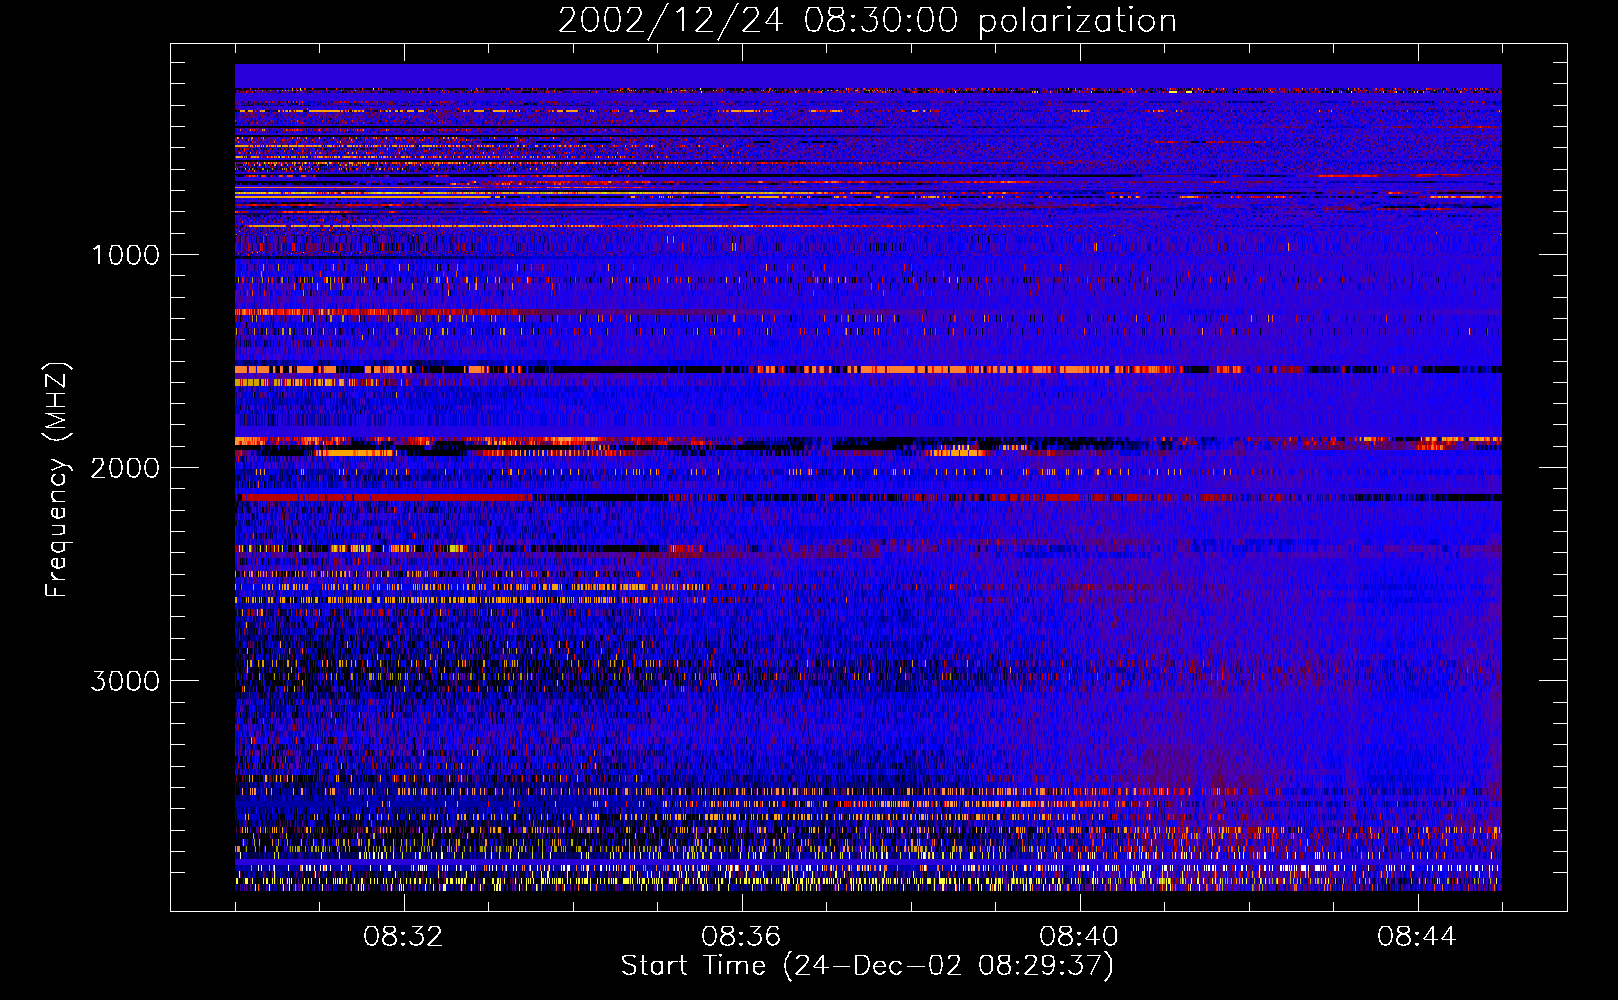The image size is (1618, 1000).
Task: Click the 08:36 time axis label
Action: (x=741, y=937)
